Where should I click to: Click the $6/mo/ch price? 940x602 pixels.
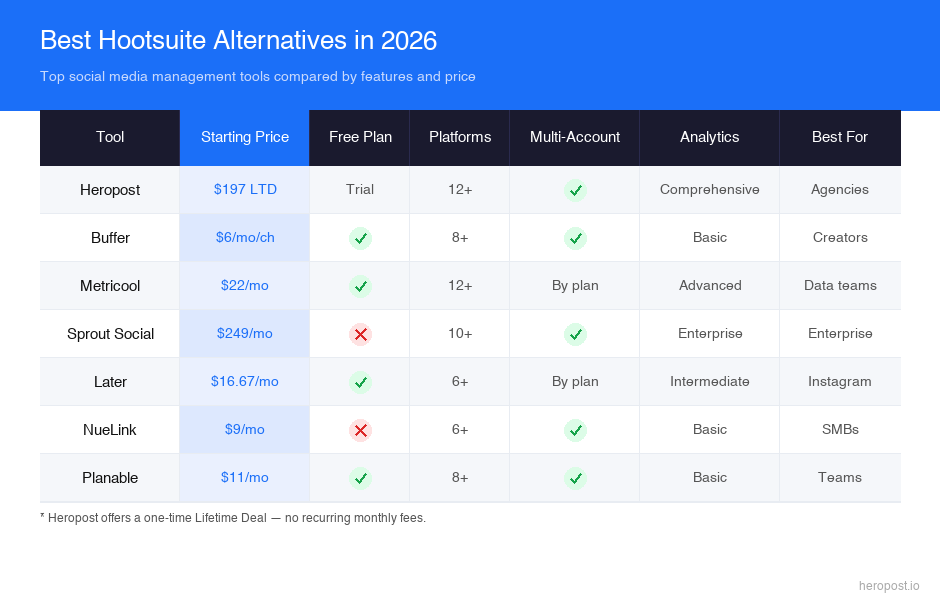click(x=245, y=237)
